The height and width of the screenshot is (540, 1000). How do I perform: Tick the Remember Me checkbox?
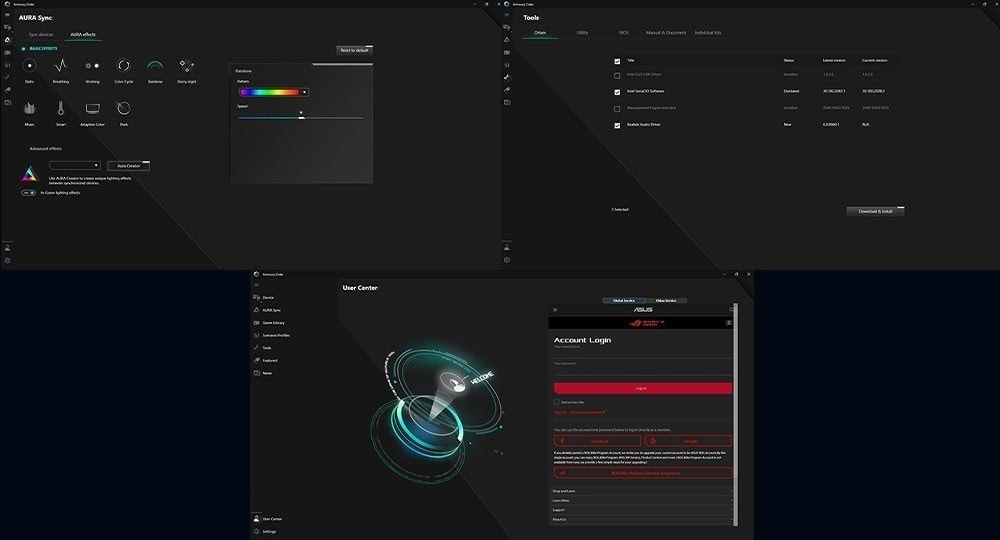click(557, 402)
